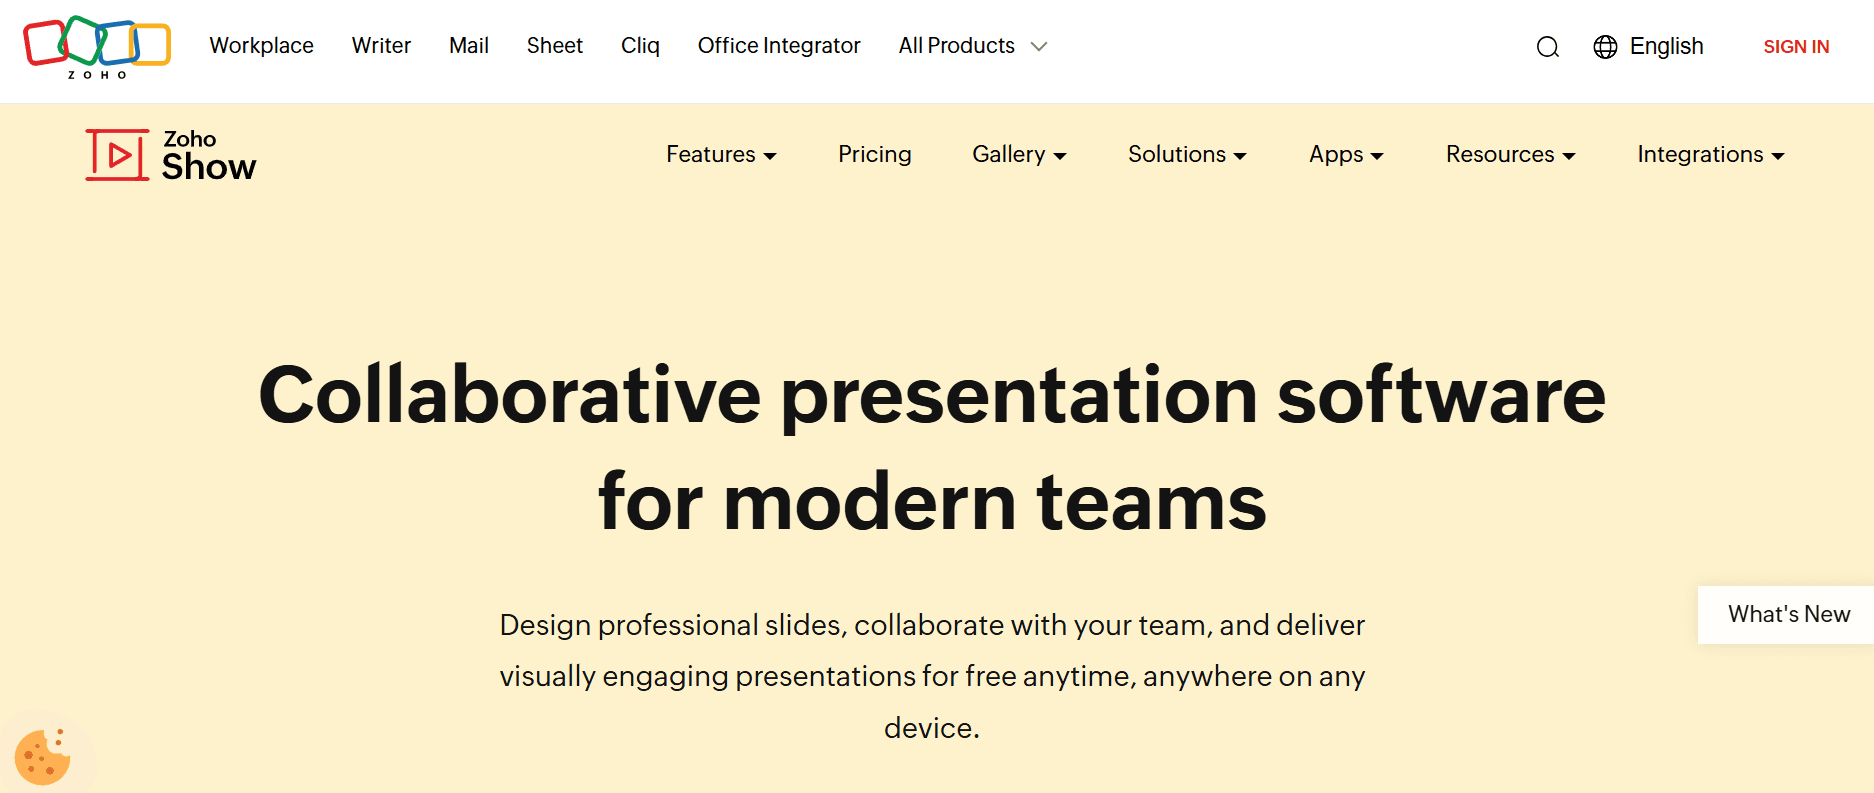Expand the Apps menu
Screen dimensions: 1874x793
tap(1346, 154)
